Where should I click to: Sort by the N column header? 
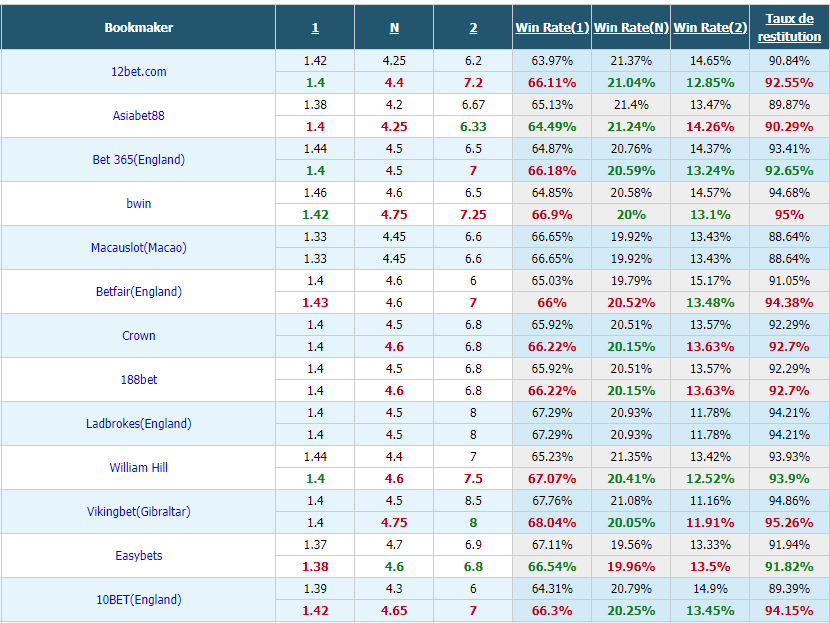pos(394,28)
